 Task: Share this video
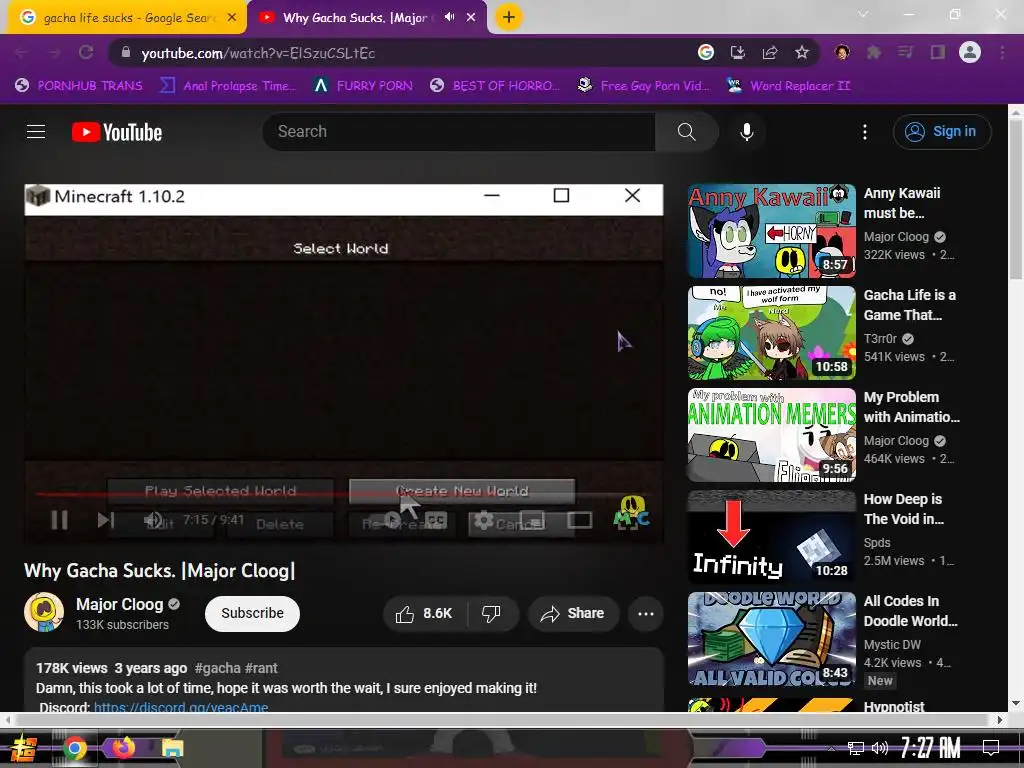573,613
